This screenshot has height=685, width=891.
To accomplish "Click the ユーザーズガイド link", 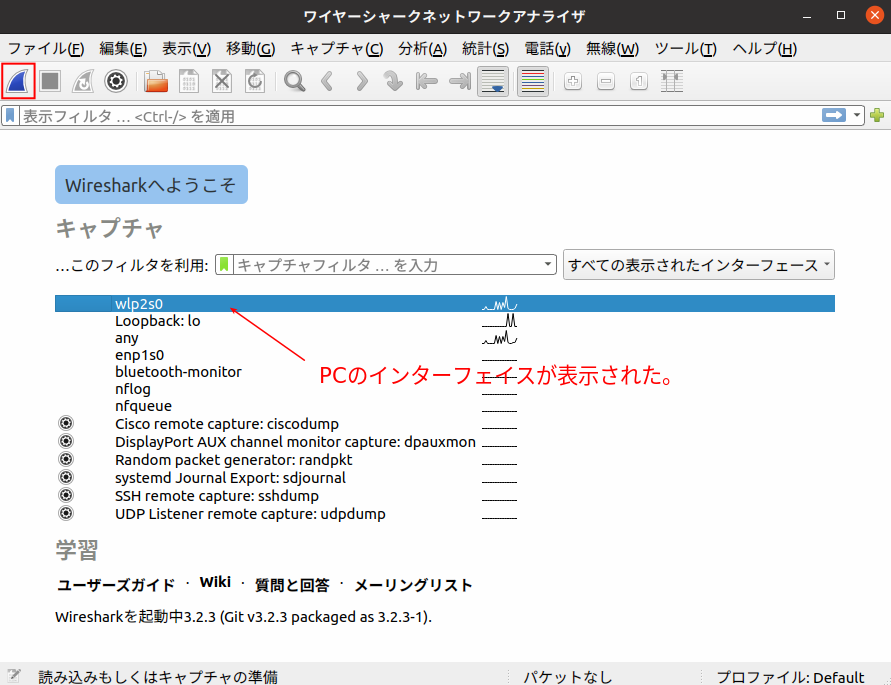I will coord(115,585).
